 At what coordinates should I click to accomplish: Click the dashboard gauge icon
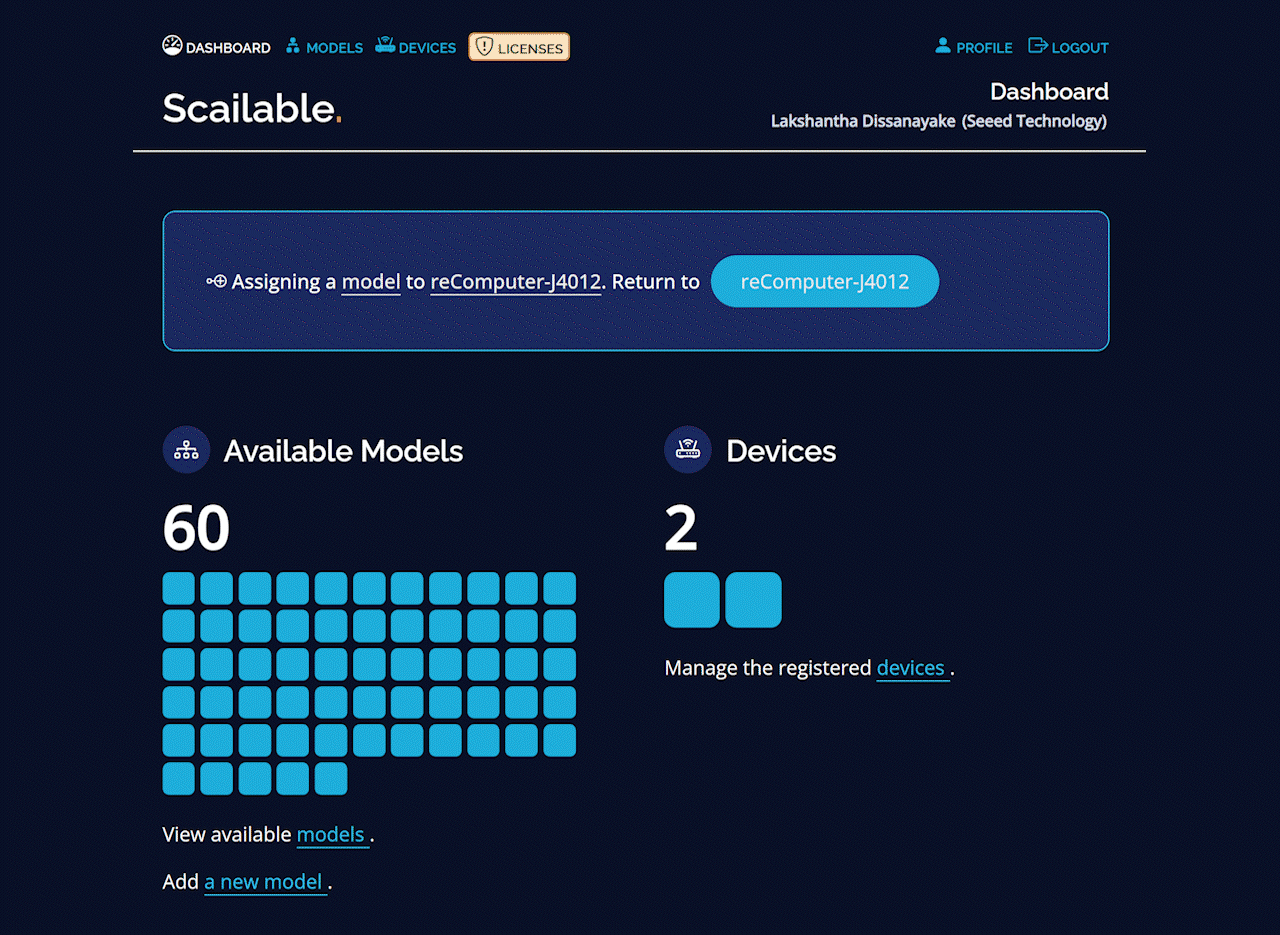(x=172, y=46)
